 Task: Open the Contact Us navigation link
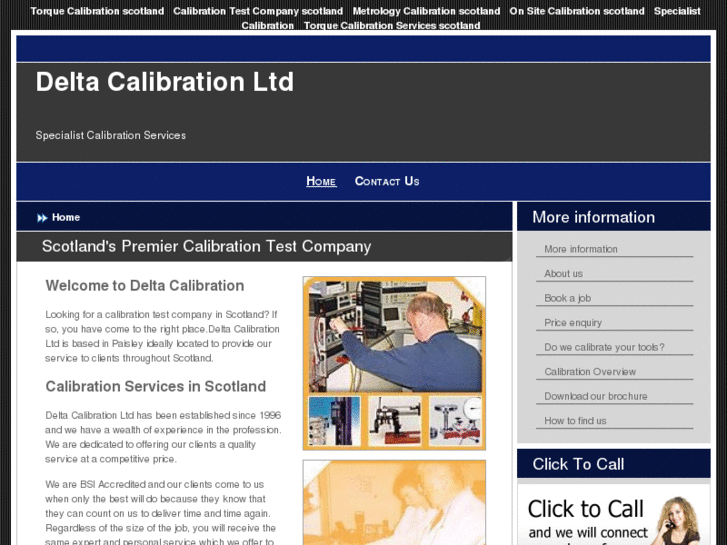pos(387,181)
